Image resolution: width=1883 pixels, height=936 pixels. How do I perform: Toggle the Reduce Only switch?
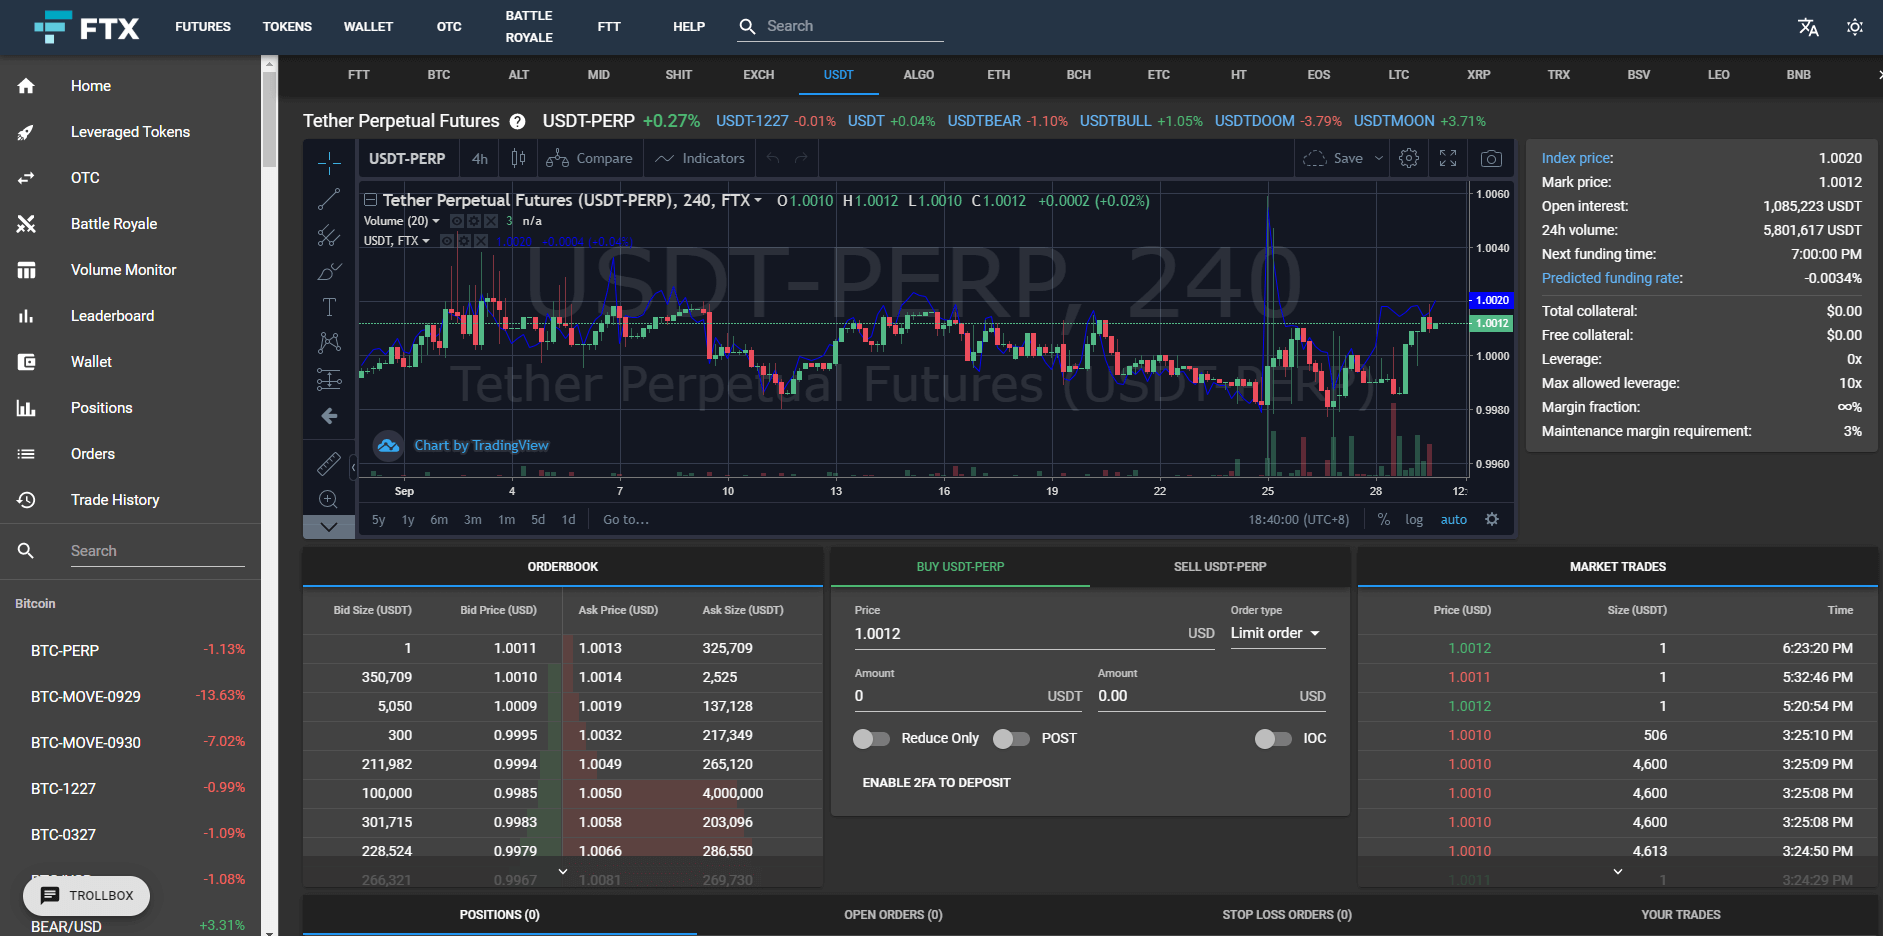tap(871, 738)
